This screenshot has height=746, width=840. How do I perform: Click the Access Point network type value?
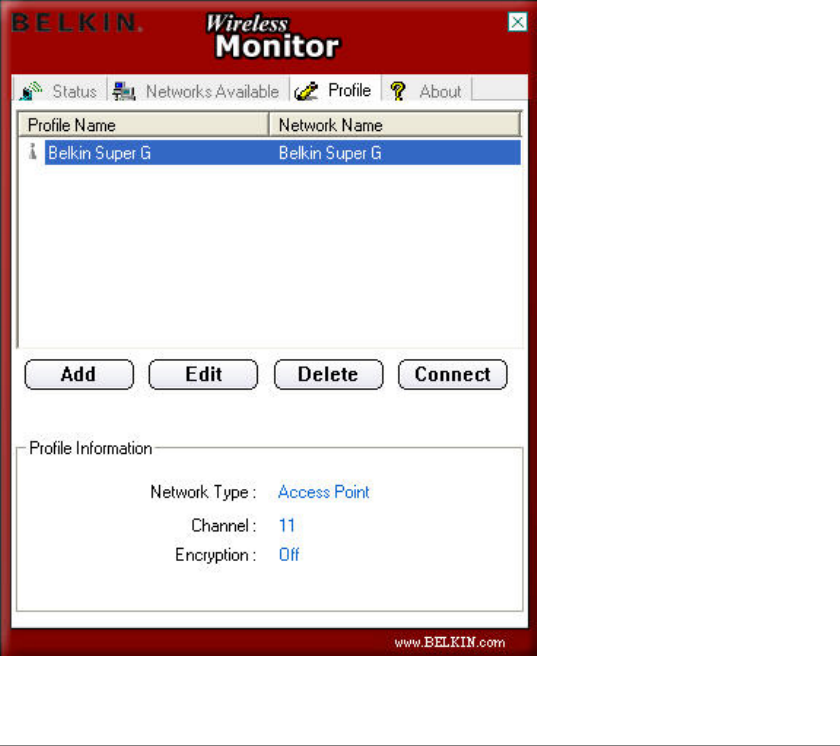click(x=324, y=492)
